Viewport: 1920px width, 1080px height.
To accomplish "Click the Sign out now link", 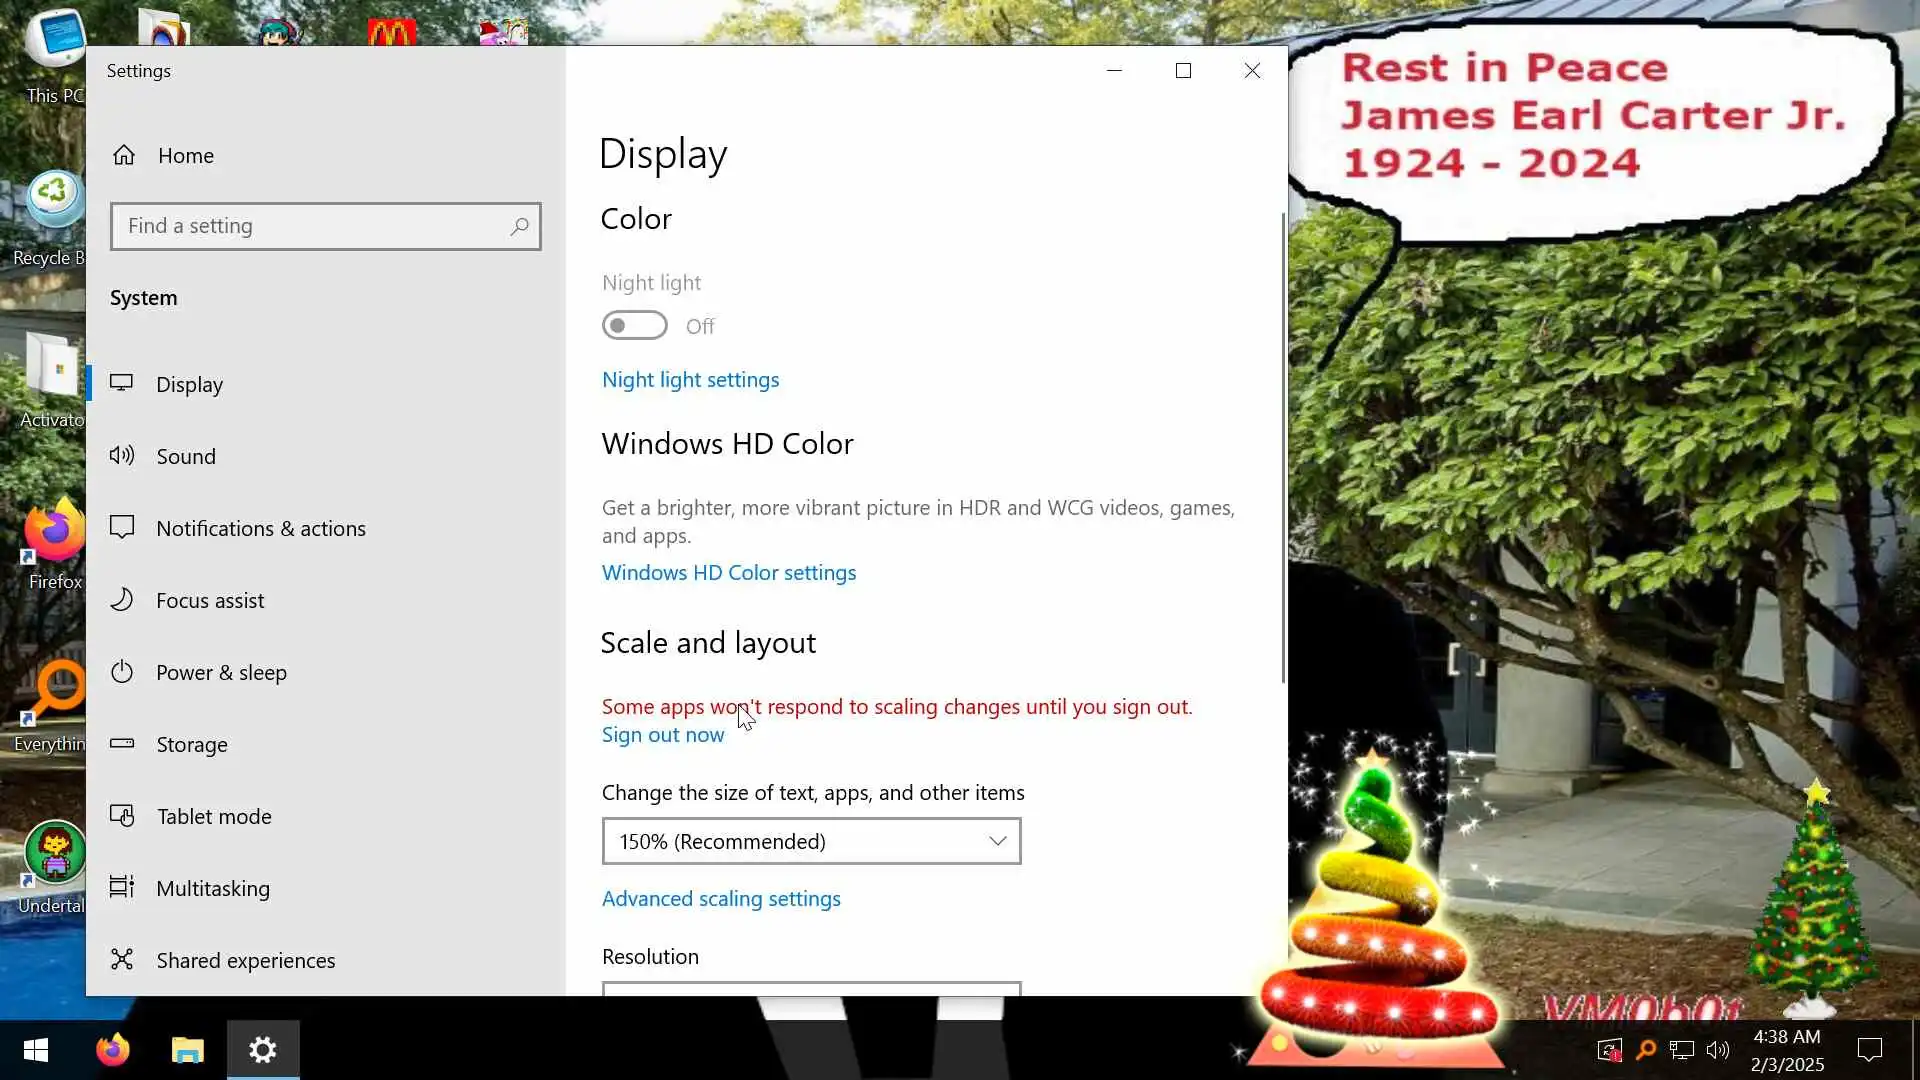I will (662, 735).
